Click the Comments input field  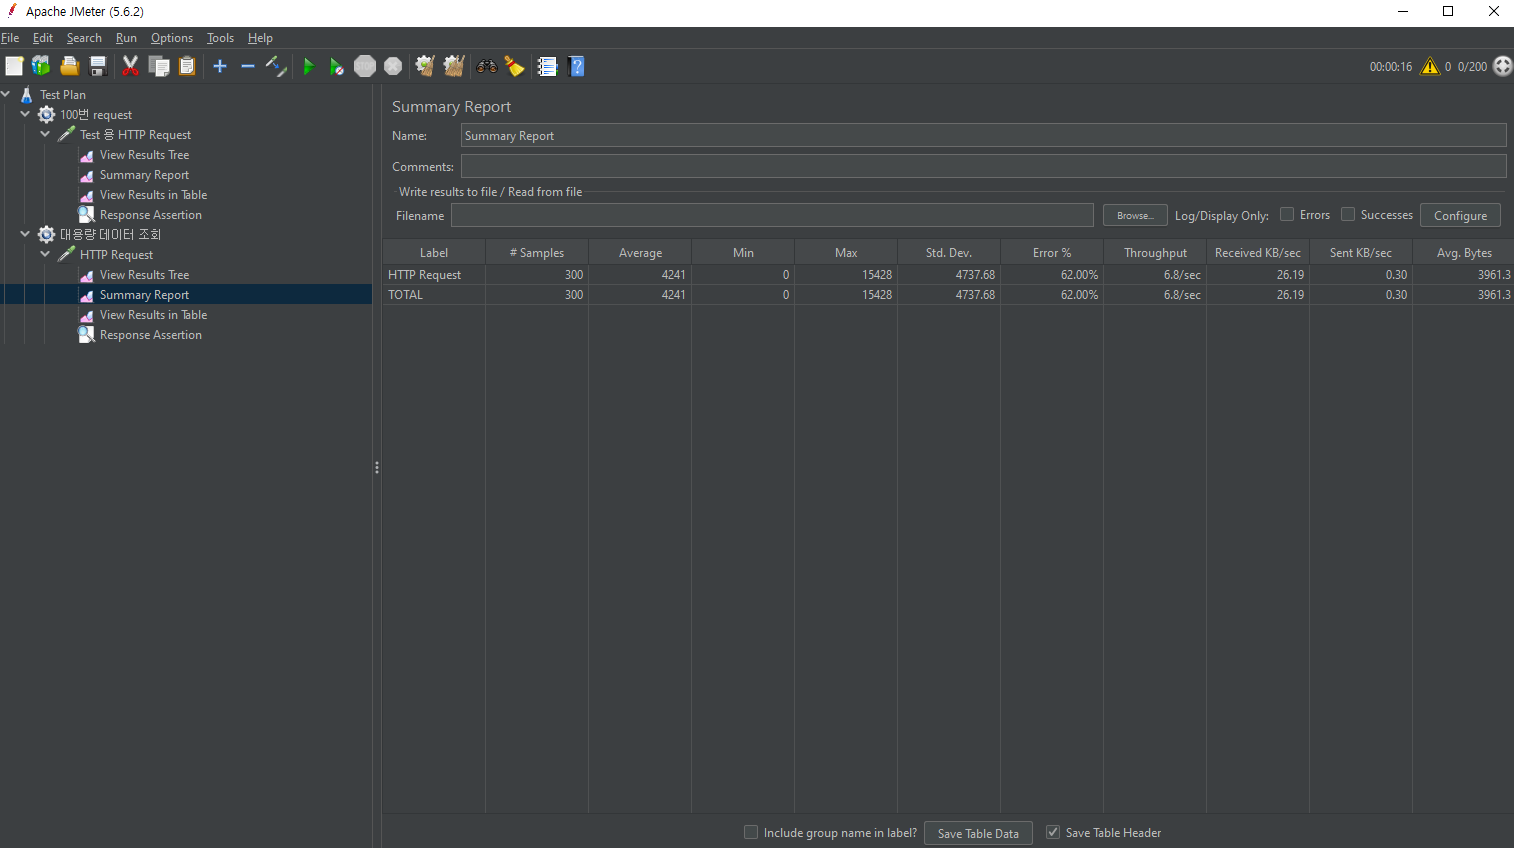coord(983,166)
